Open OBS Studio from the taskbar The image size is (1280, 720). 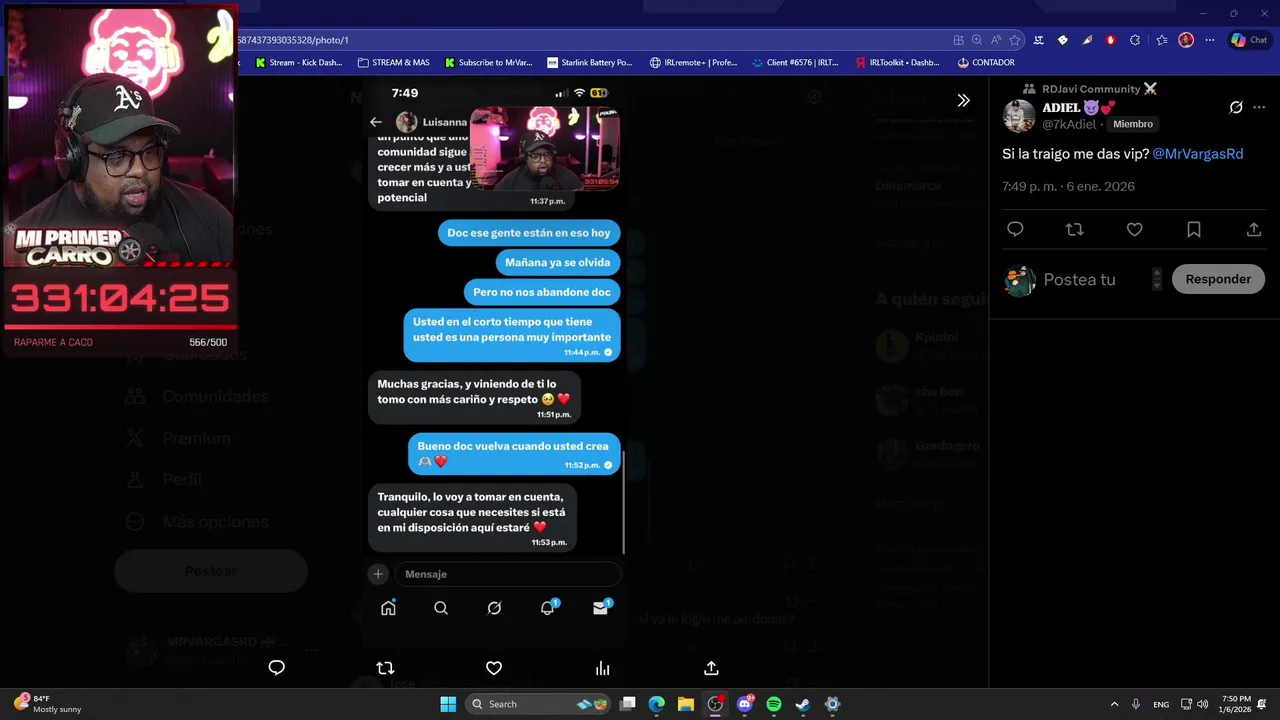click(715, 704)
